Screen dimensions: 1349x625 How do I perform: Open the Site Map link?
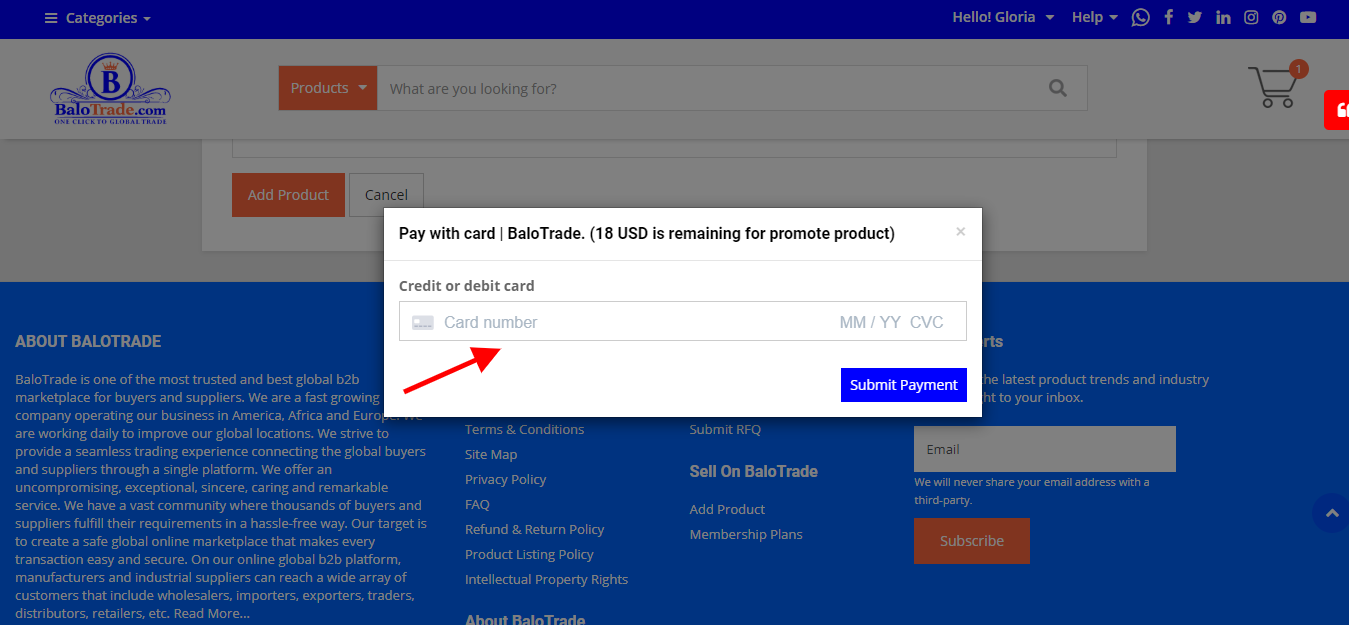[491, 454]
